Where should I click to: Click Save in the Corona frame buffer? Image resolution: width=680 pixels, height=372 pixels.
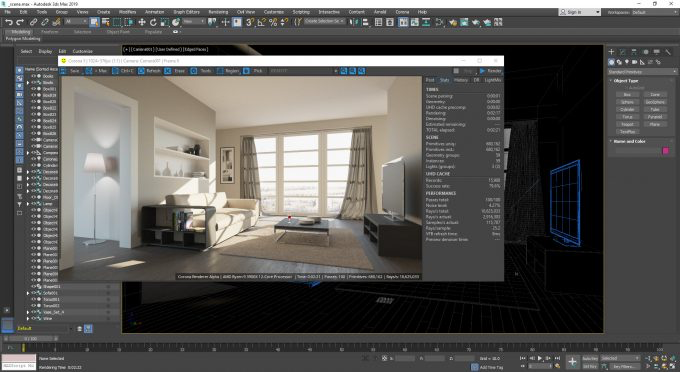coord(71,71)
